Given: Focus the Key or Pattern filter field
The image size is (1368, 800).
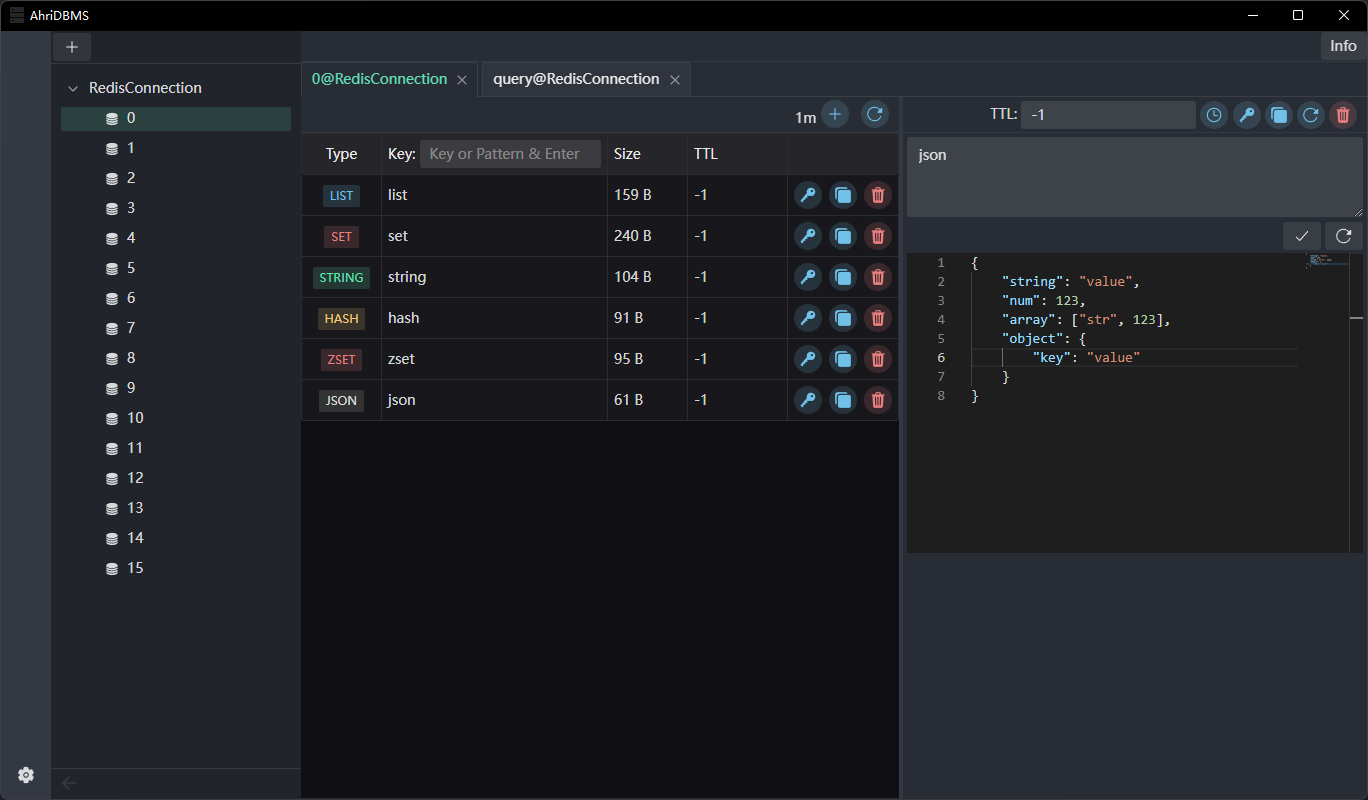Looking at the screenshot, I should pyautogui.click(x=511, y=154).
